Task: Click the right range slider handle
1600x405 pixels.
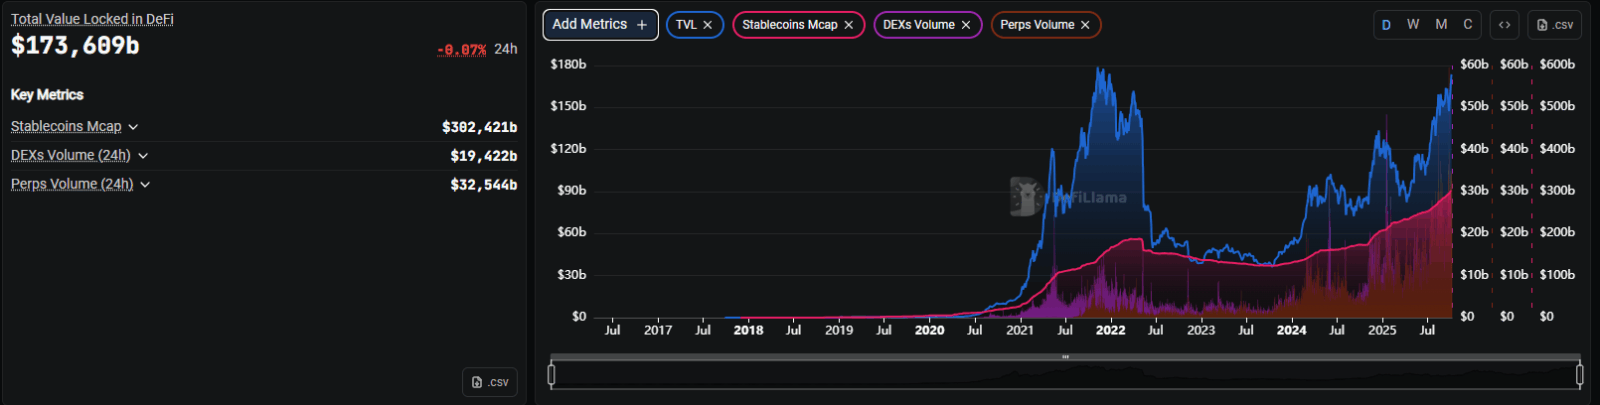Action: (x=1579, y=375)
